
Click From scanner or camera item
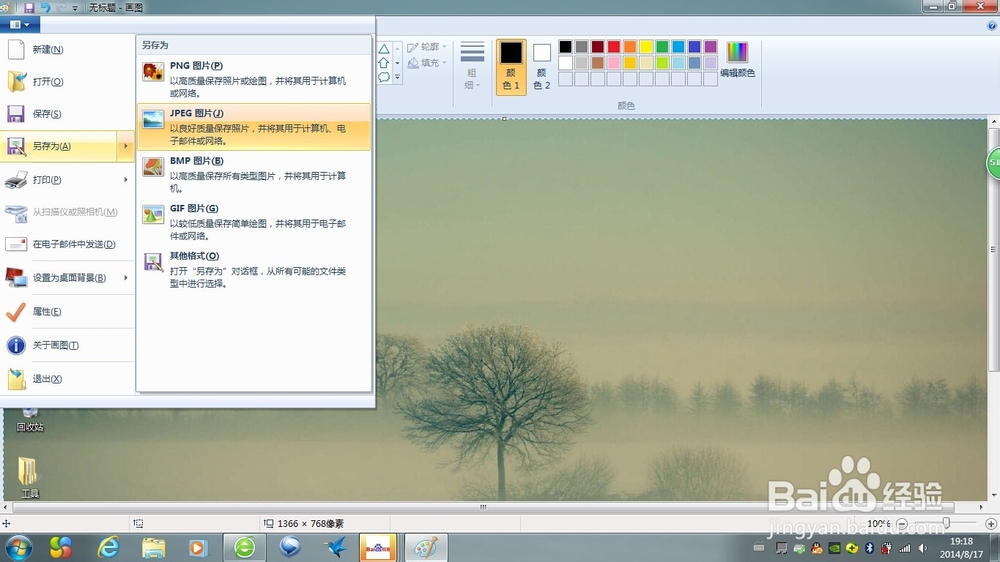[x=67, y=212]
